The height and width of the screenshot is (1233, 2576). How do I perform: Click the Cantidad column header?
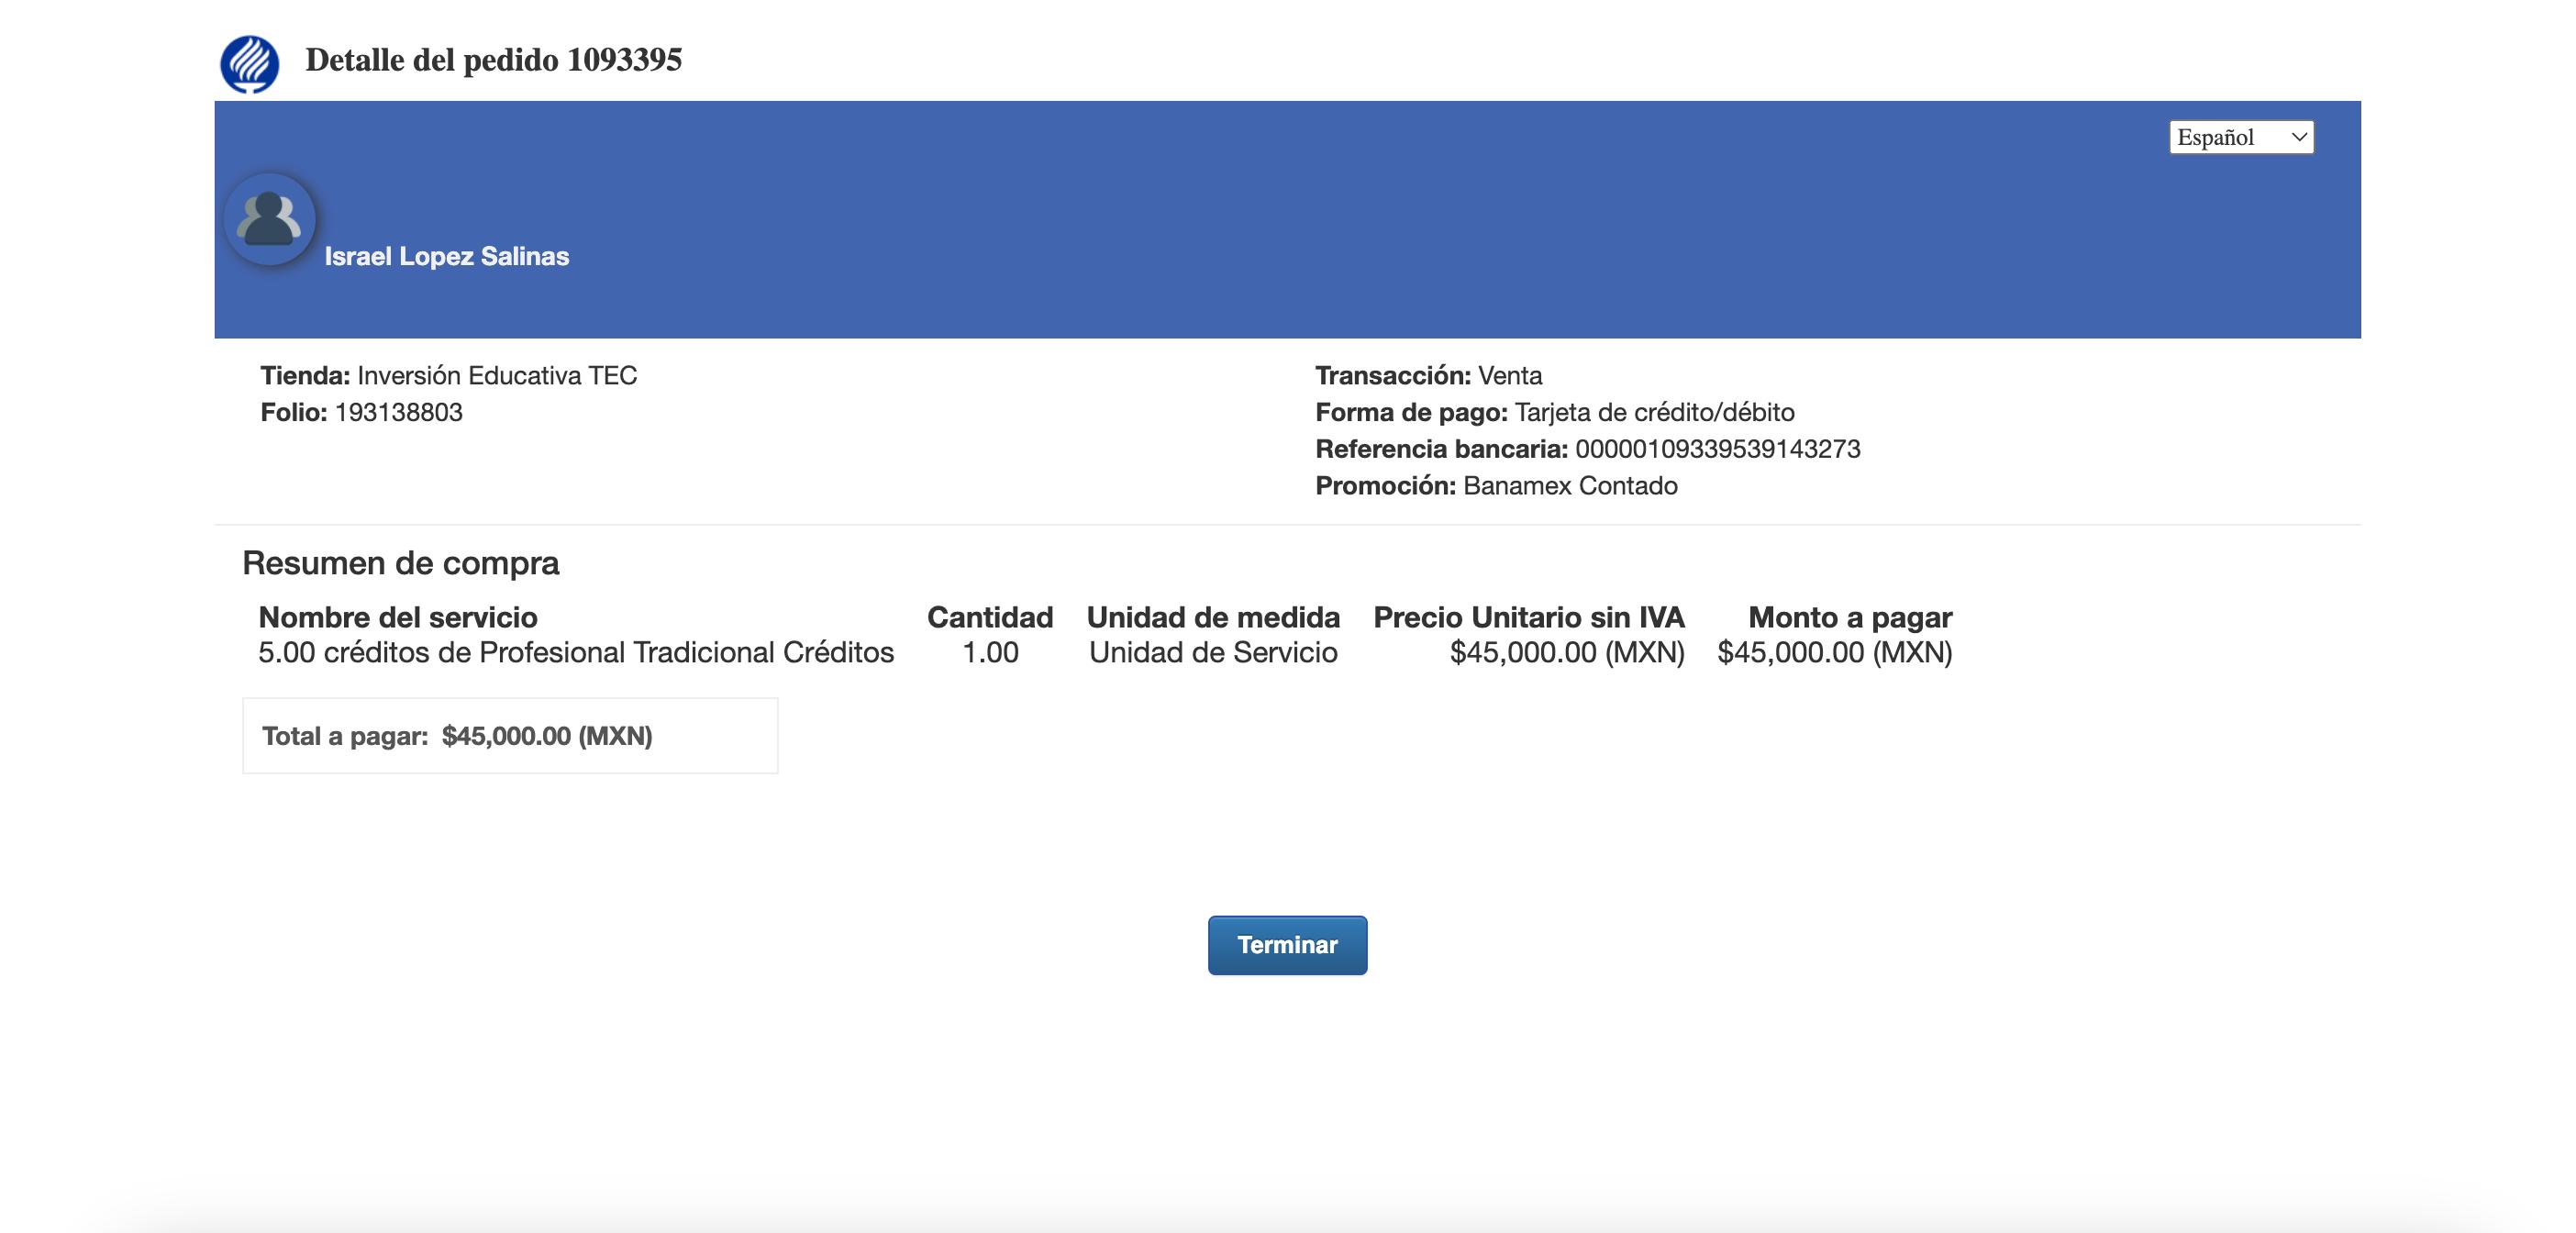pyautogui.click(x=989, y=617)
